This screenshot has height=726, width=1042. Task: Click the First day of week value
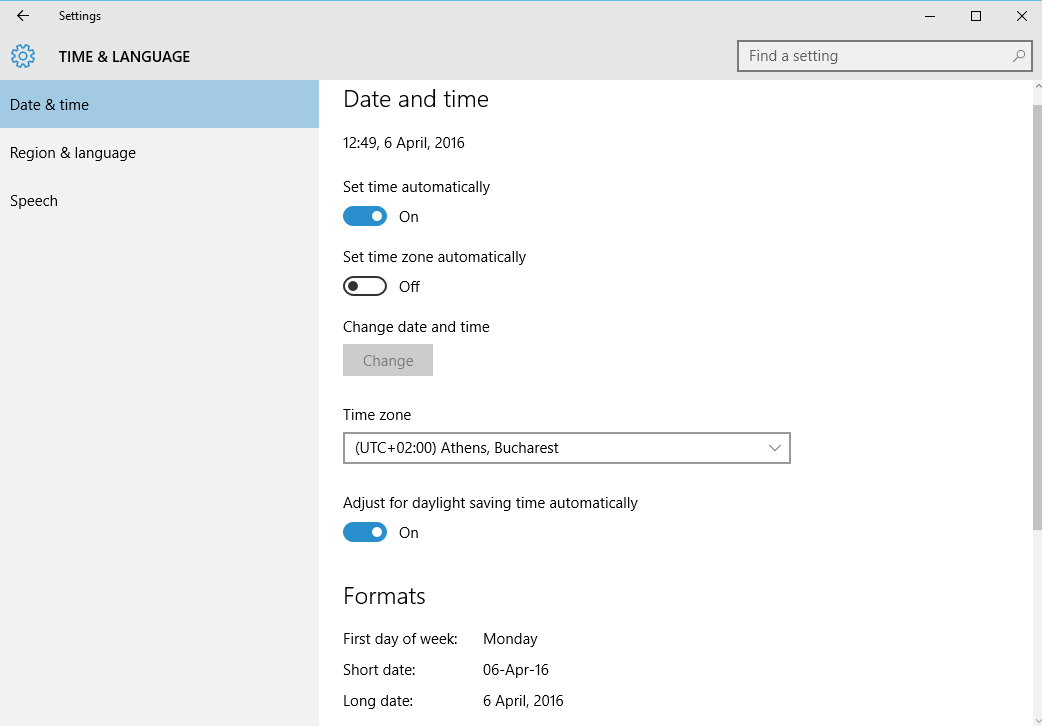click(510, 638)
